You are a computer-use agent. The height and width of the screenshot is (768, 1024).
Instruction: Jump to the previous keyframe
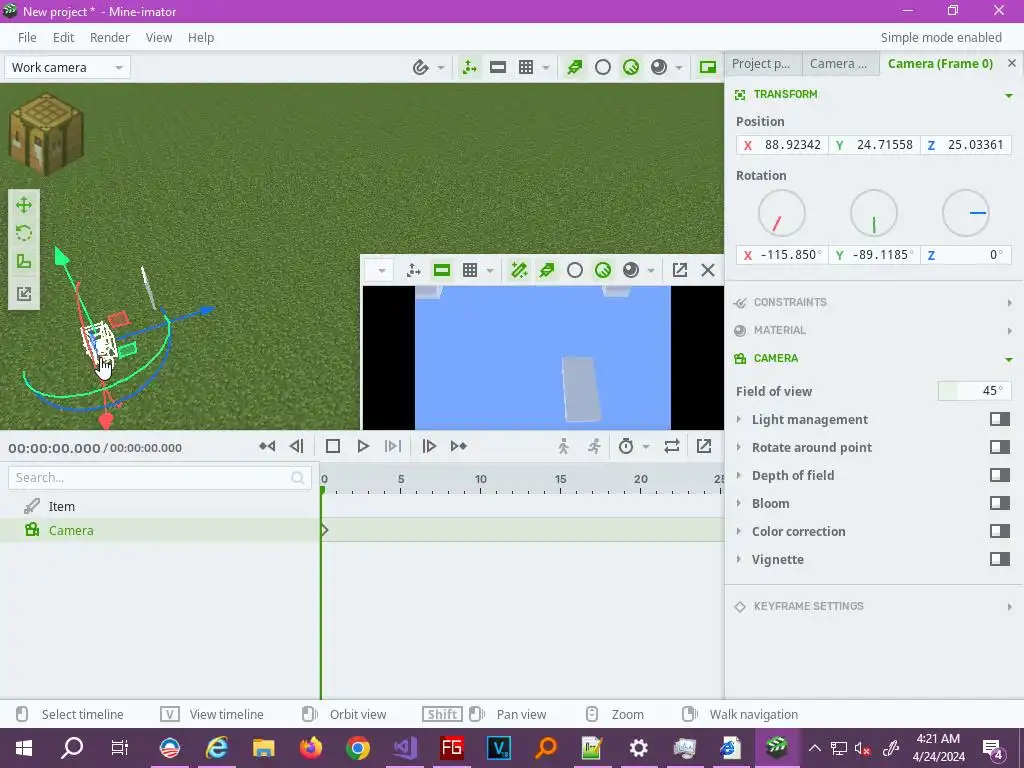click(267, 446)
